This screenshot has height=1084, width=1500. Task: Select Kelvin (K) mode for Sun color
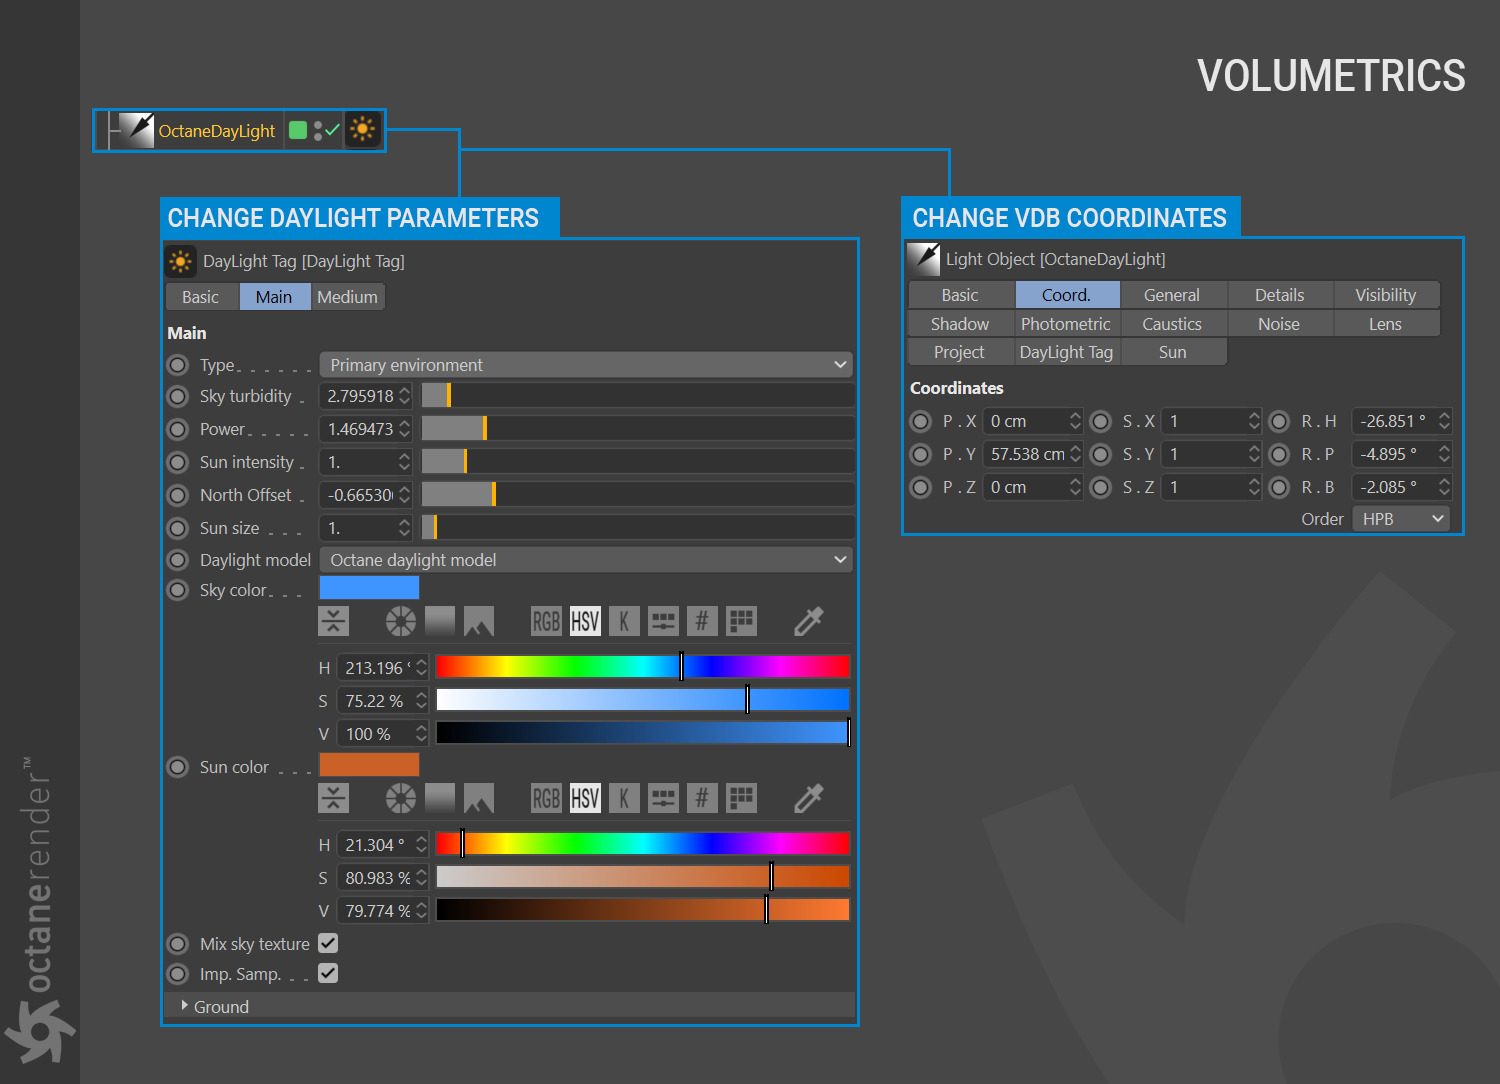pyautogui.click(x=624, y=798)
